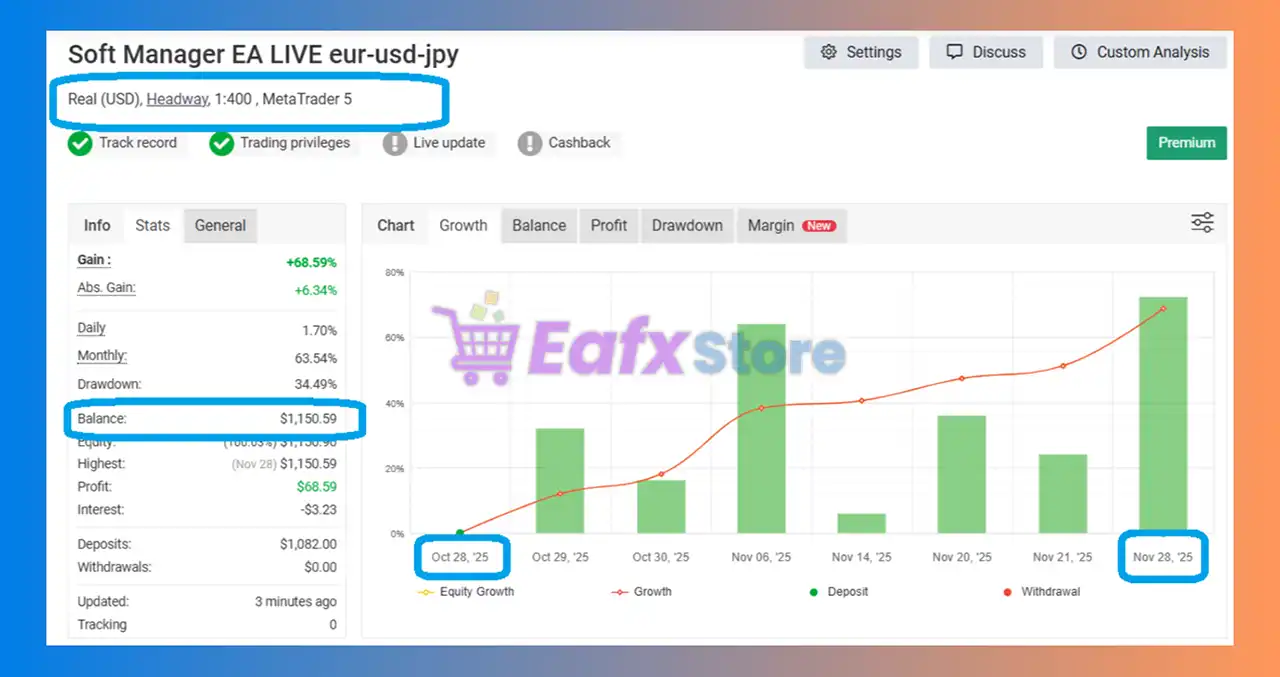The image size is (1280, 677).
Task: Click the Settings gear icon
Action: tap(829, 52)
